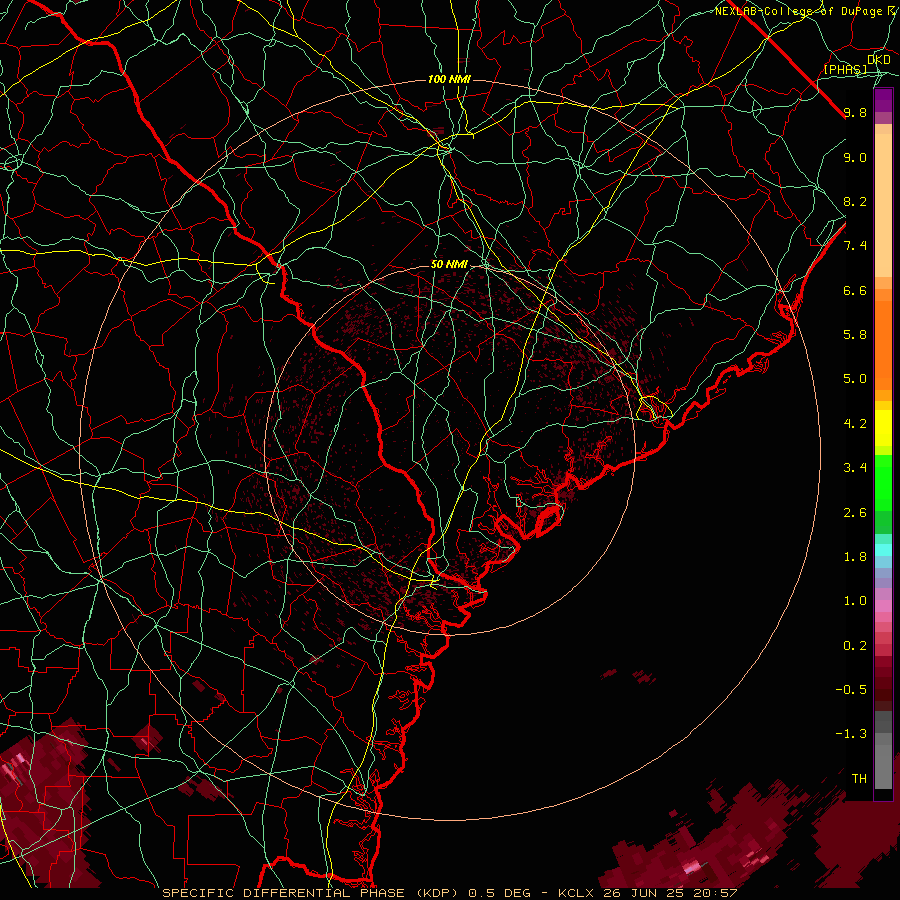Click the 7.4 scale value
This screenshot has height=900, width=900.
[x=855, y=246]
